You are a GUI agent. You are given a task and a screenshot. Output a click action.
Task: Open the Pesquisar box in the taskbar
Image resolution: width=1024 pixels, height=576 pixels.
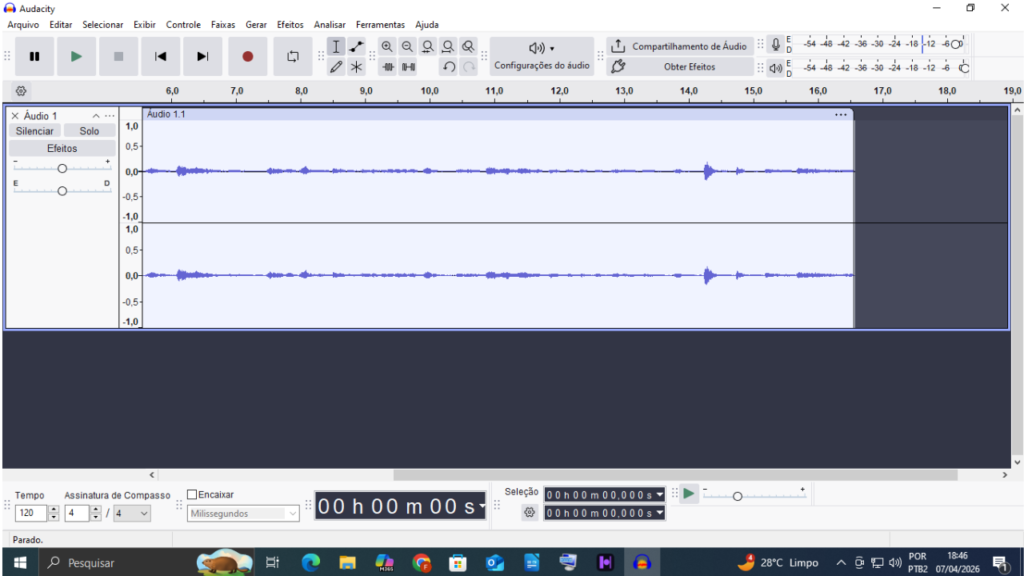click(90, 561)
